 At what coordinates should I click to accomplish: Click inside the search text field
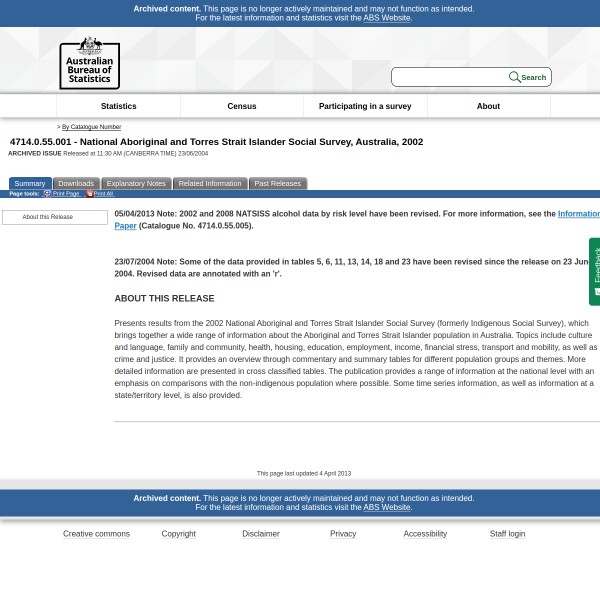(450, 77)
